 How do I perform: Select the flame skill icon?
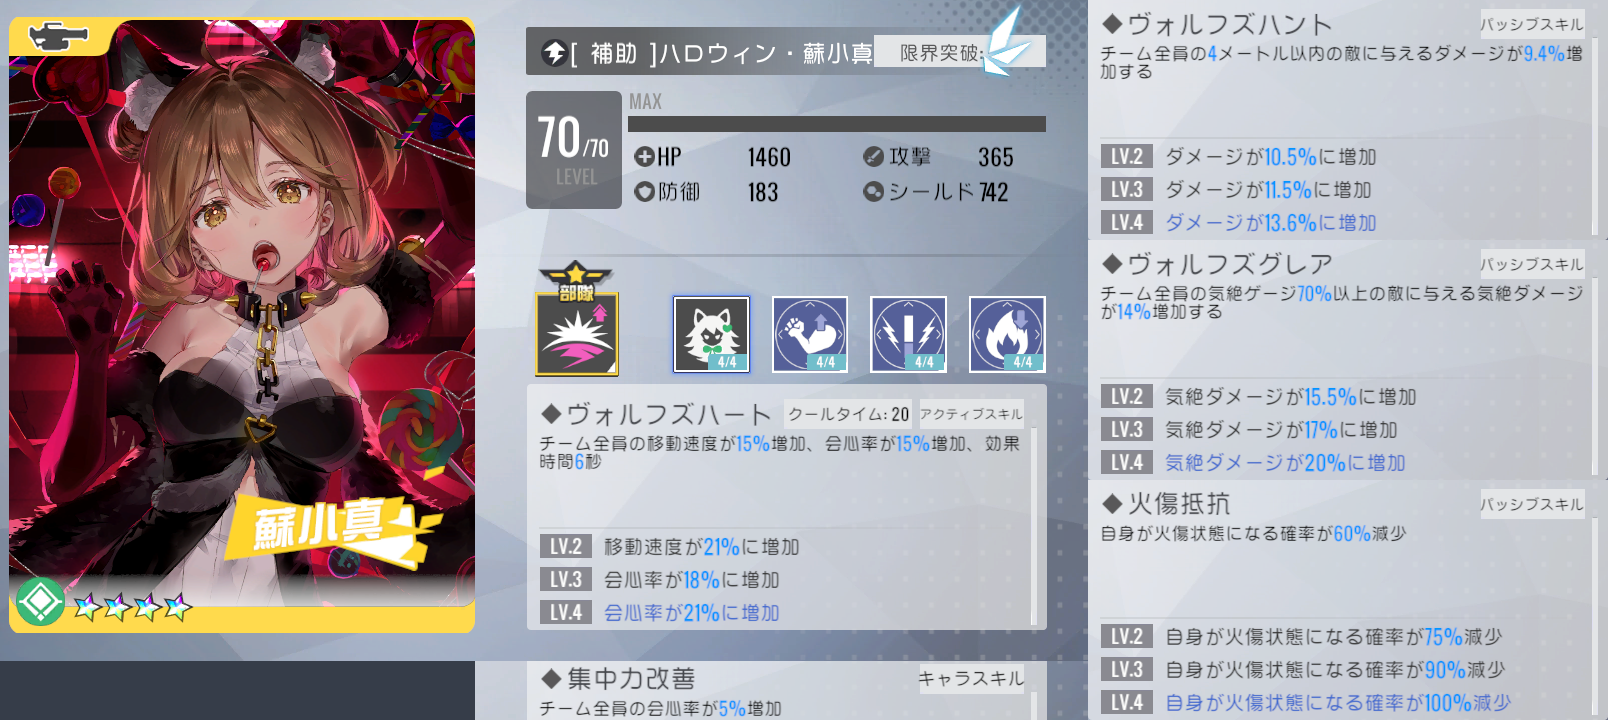(1007, 334)
